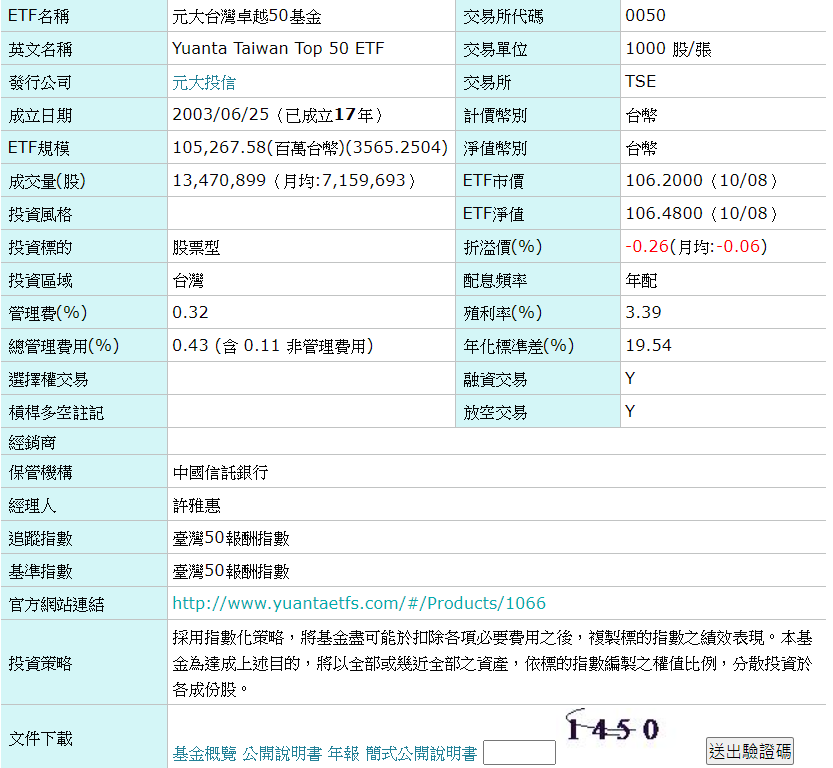The width and height of the screenshot is (833, 768).
Task: Click the 投資風格 row label
Action: tap(40, 215)
